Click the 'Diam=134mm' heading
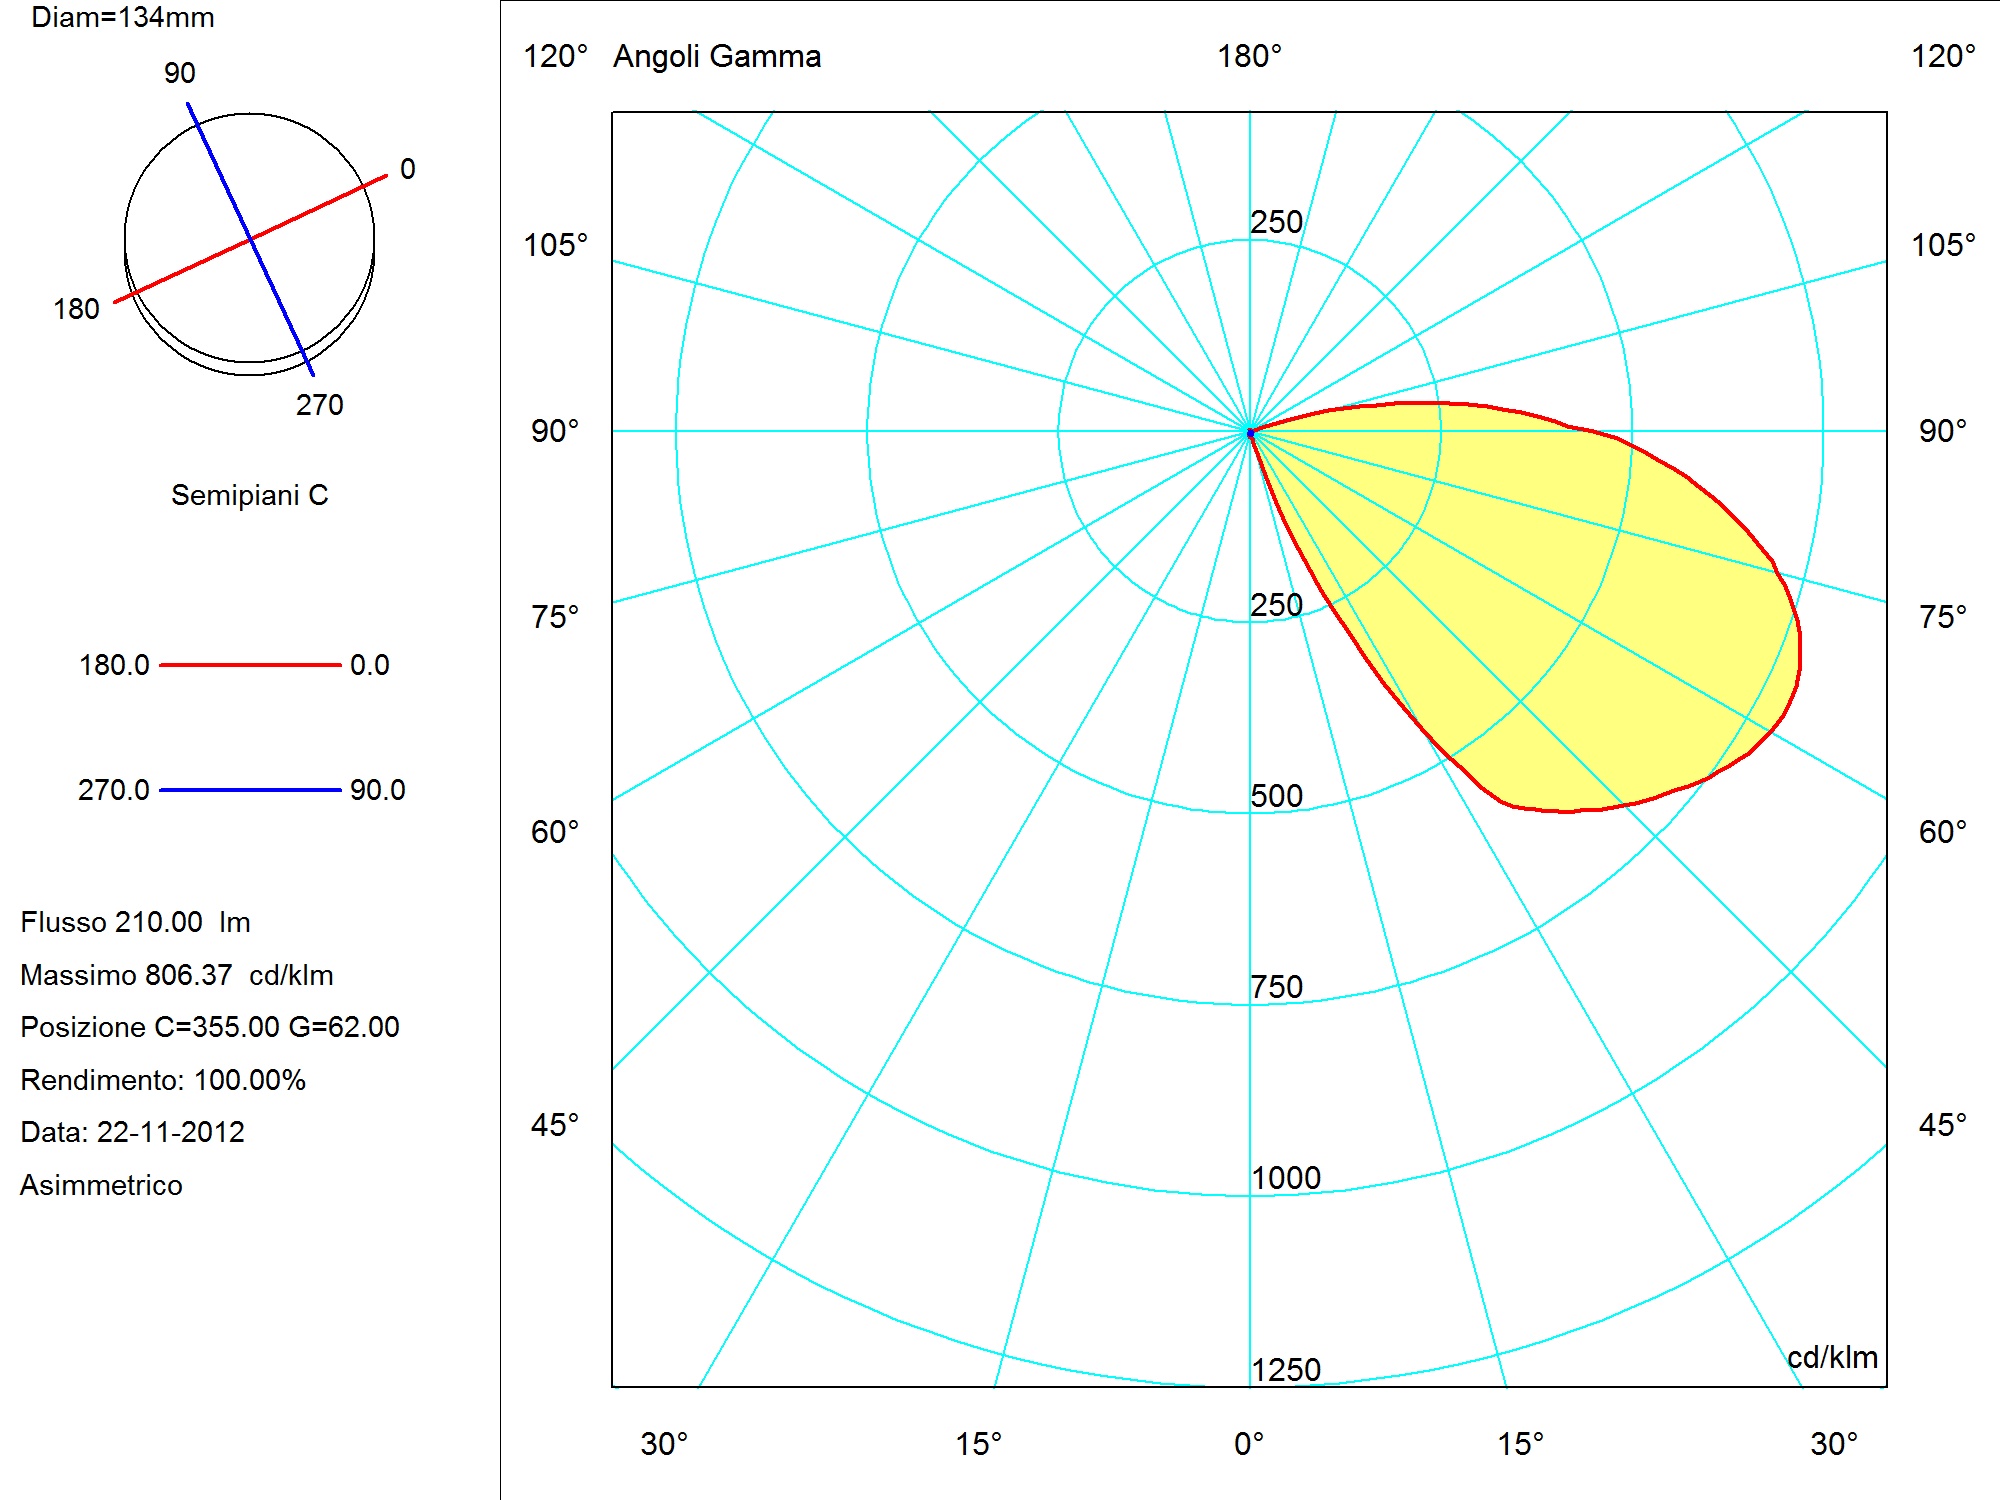 click(123, 17)
